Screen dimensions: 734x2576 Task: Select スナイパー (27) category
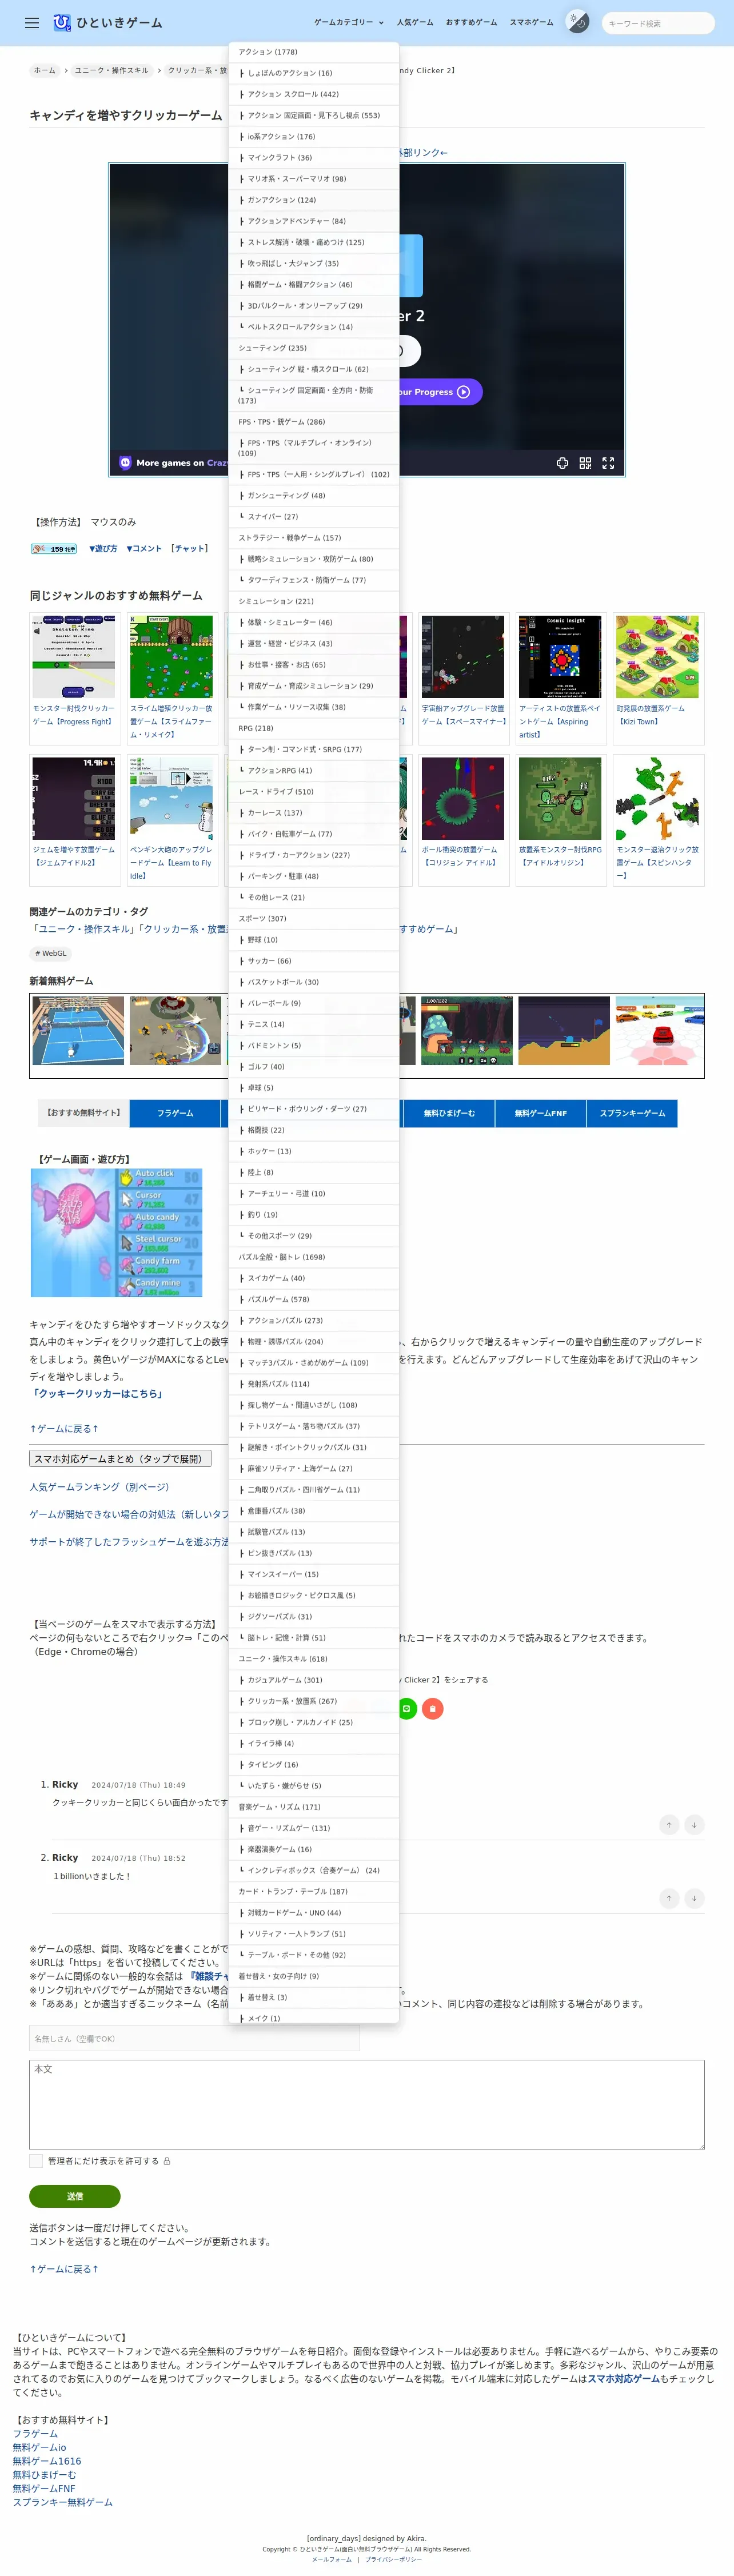click(x=314, y=517)
